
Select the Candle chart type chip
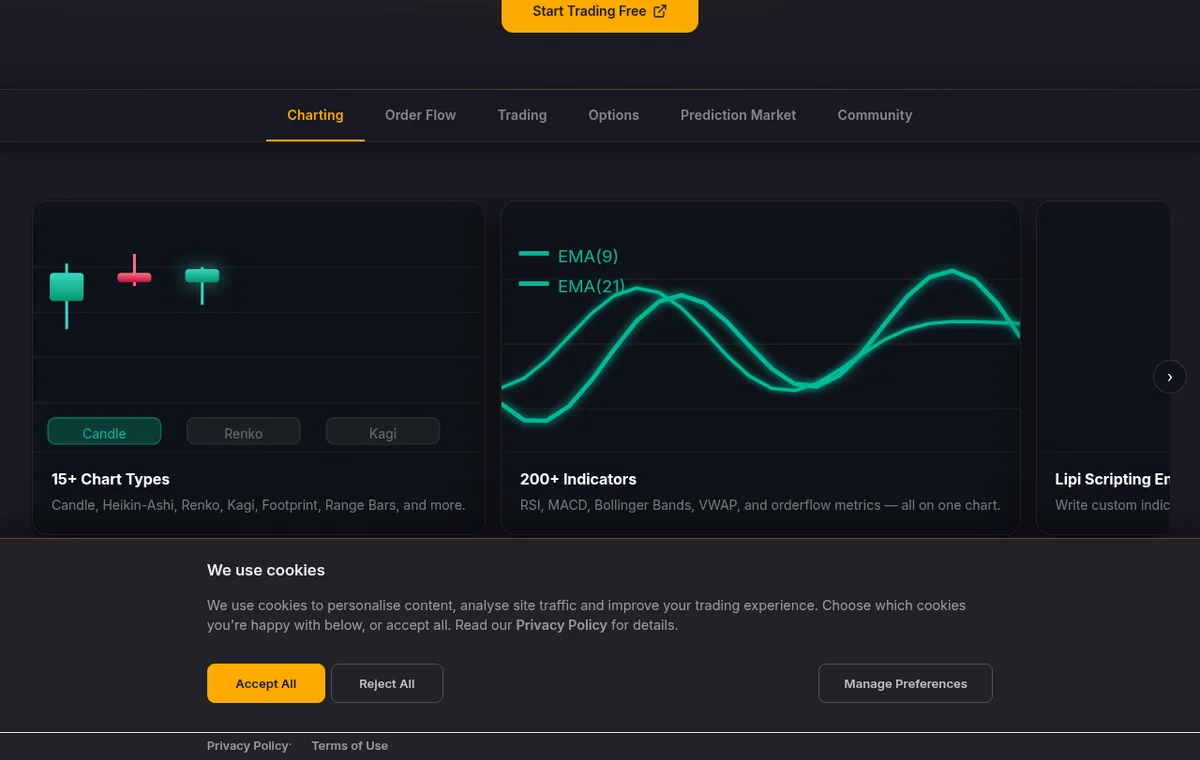104,432
